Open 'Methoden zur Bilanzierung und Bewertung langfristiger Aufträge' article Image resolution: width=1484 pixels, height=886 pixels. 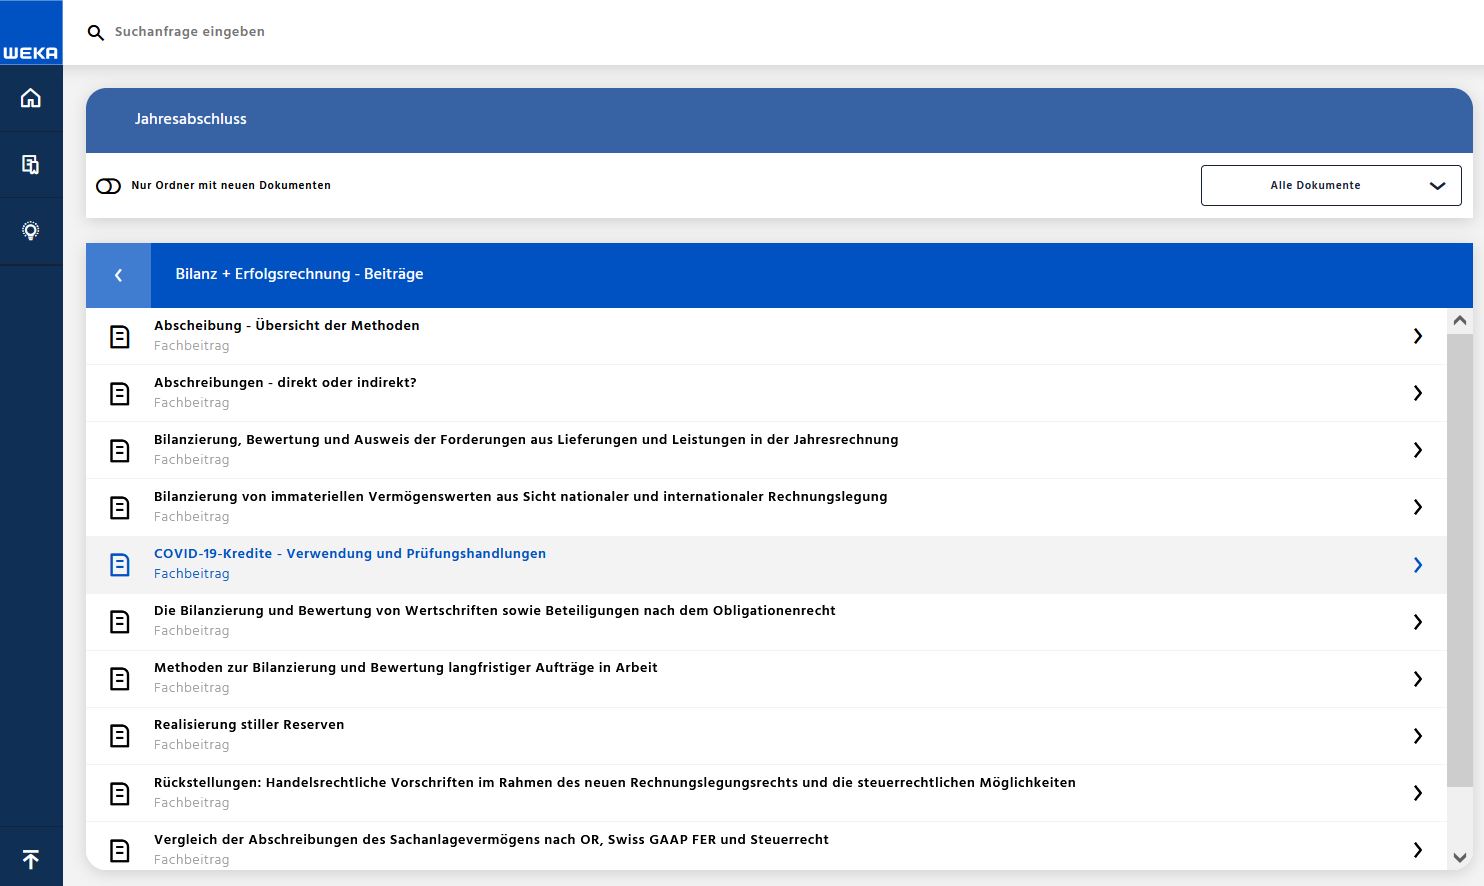click(x=405, y=668)
